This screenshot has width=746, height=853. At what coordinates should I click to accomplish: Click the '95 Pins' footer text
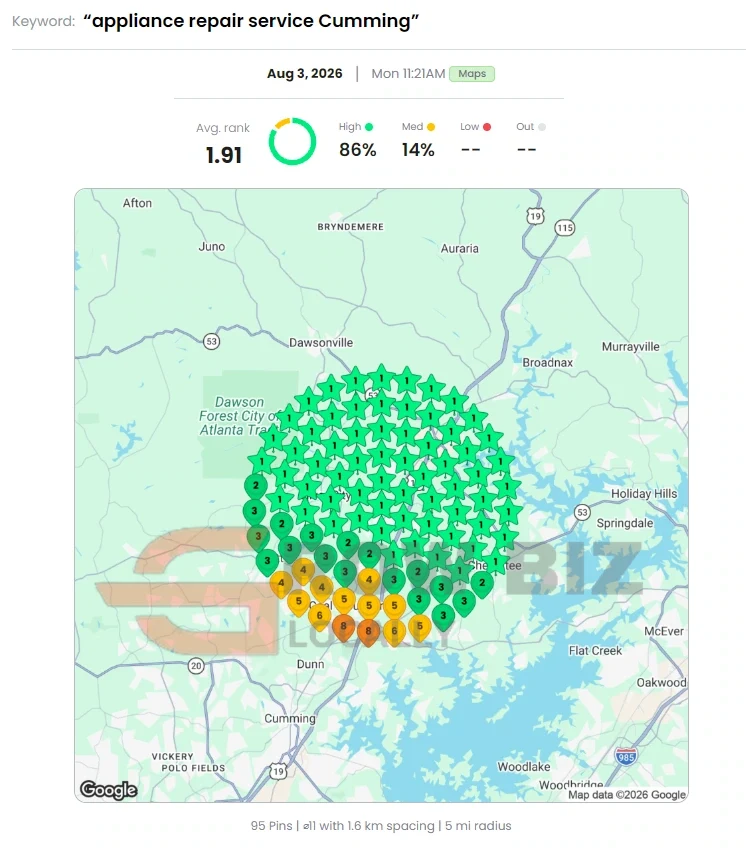click(x=272, y=826)
